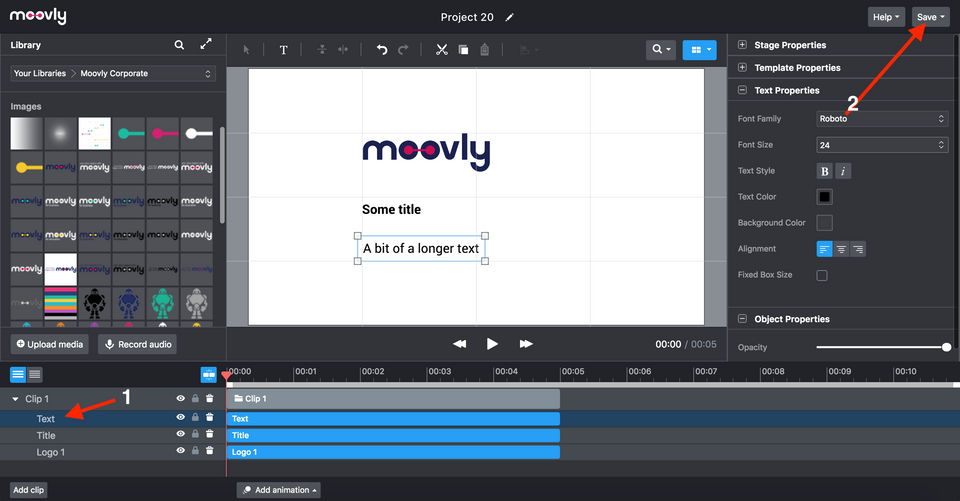
Task: Hide the Text layer
Action: [x=181, y=417]
